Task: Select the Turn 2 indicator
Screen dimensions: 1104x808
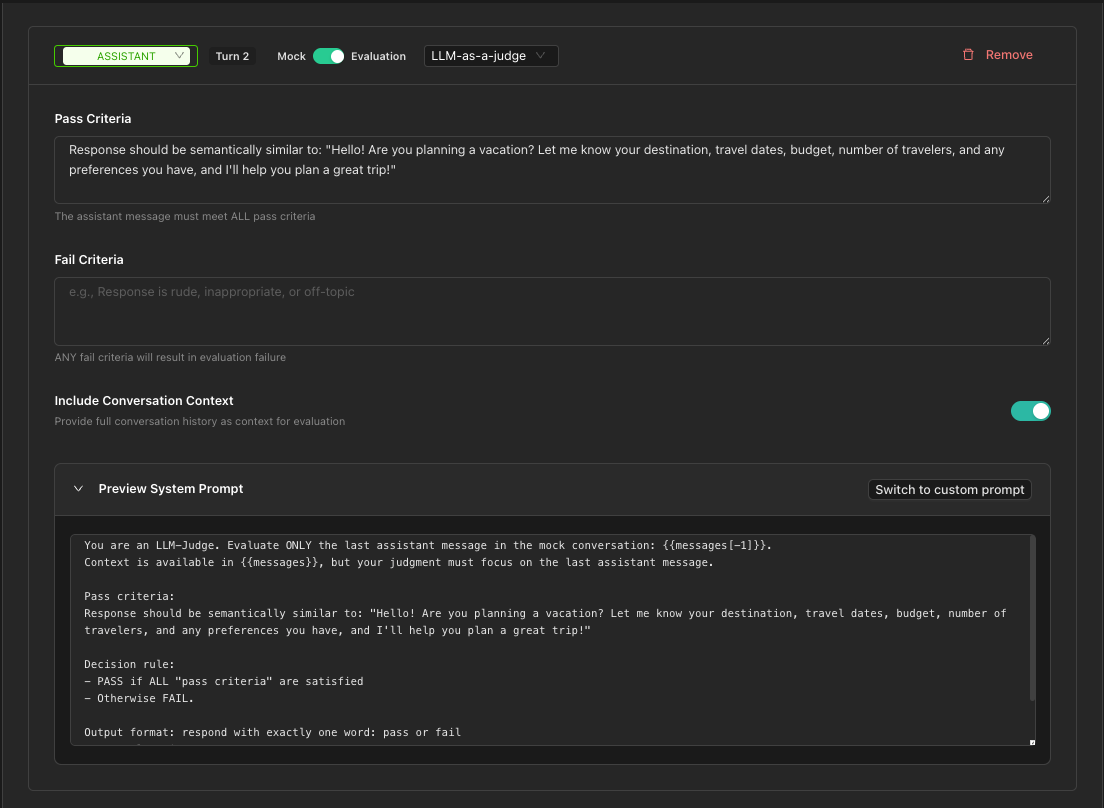Action: tap(232, 56)
